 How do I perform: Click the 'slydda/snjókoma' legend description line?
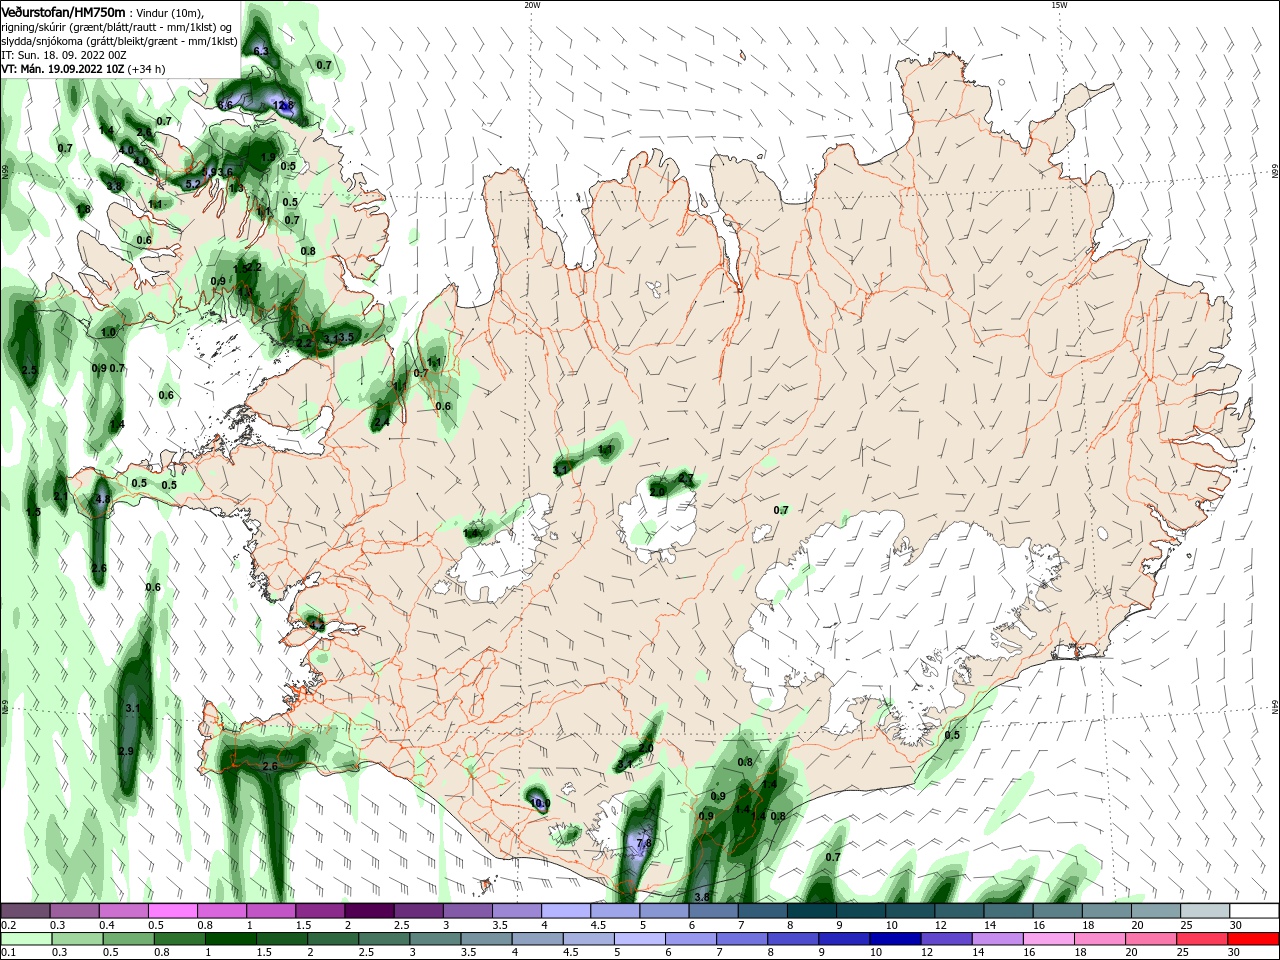(119, 41)
